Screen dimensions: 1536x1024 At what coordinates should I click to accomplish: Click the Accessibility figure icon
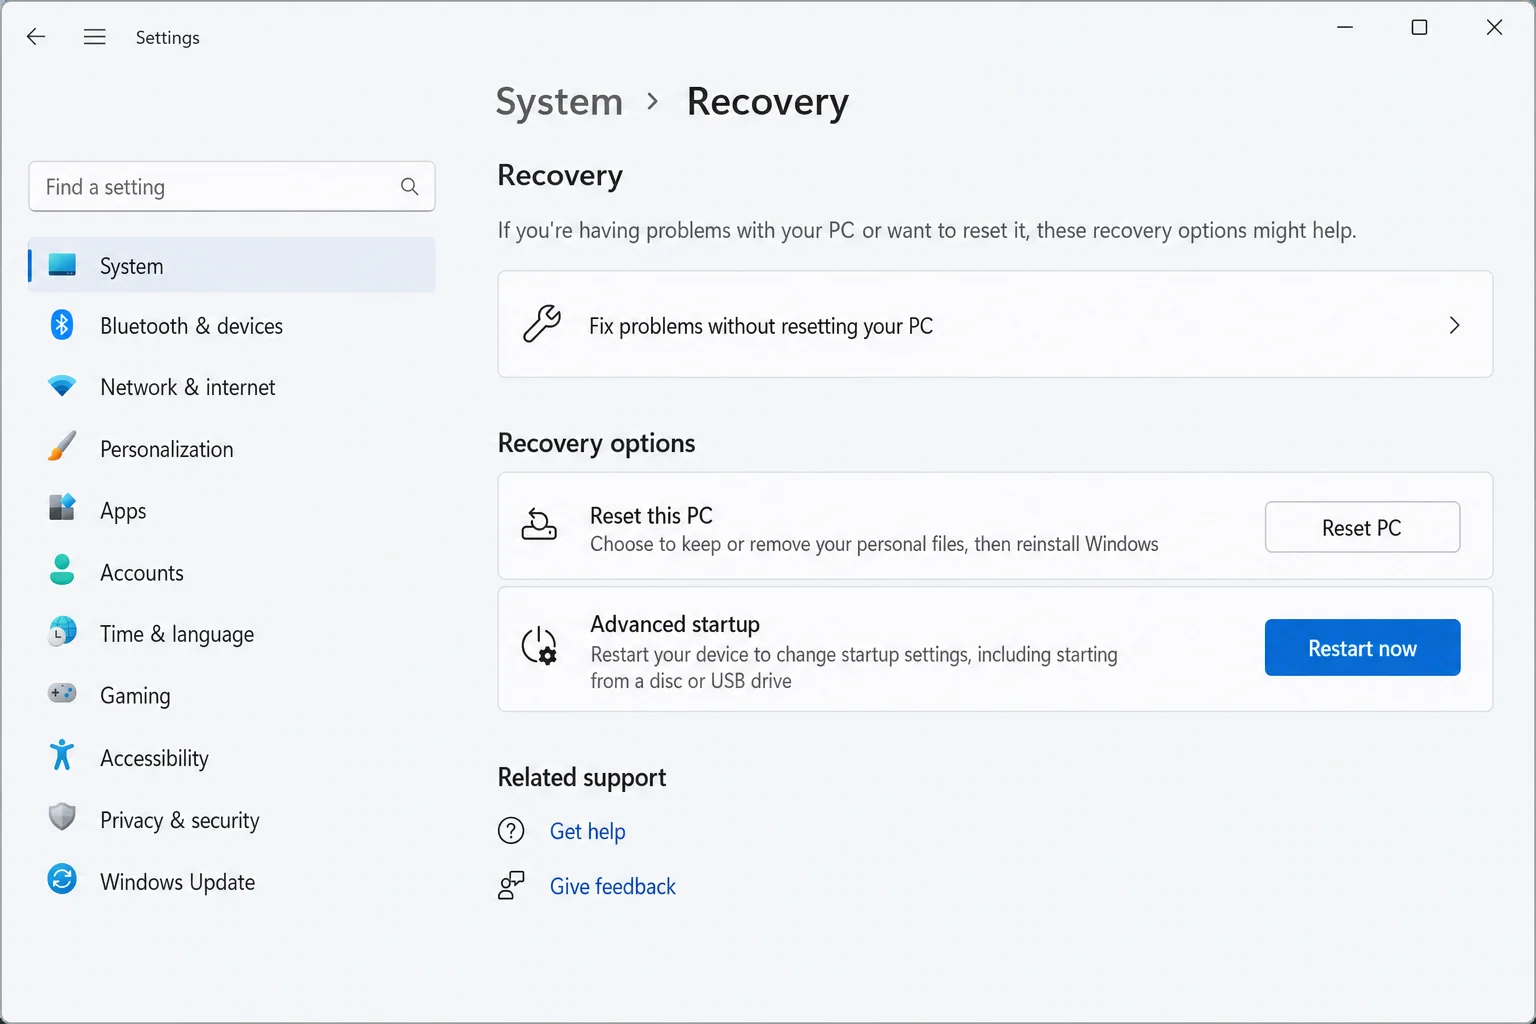pyautogui.click(x=62, y=755)
